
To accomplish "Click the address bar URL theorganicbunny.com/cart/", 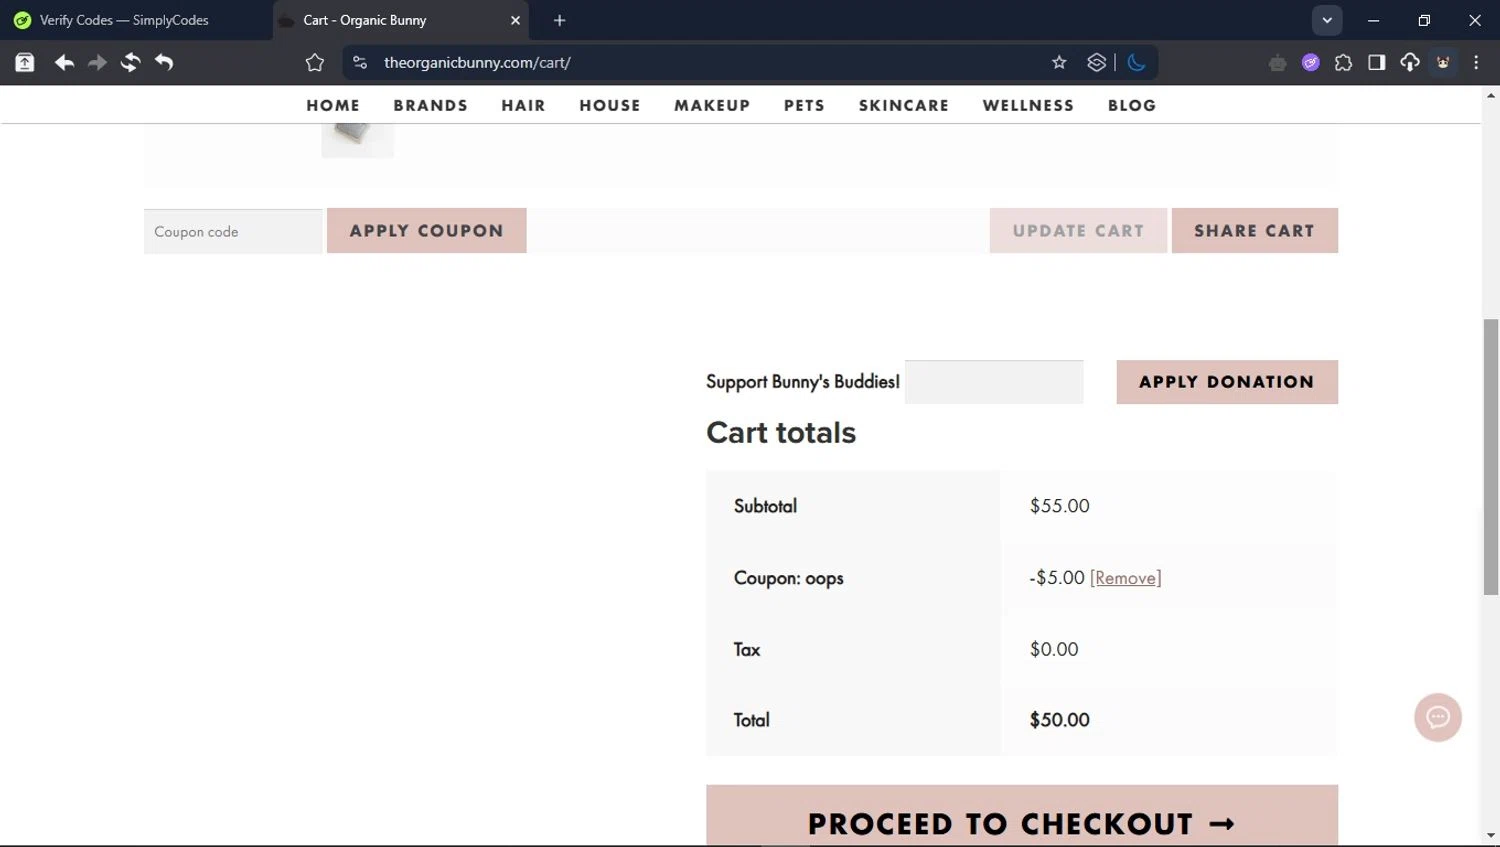I will point(477,63).
